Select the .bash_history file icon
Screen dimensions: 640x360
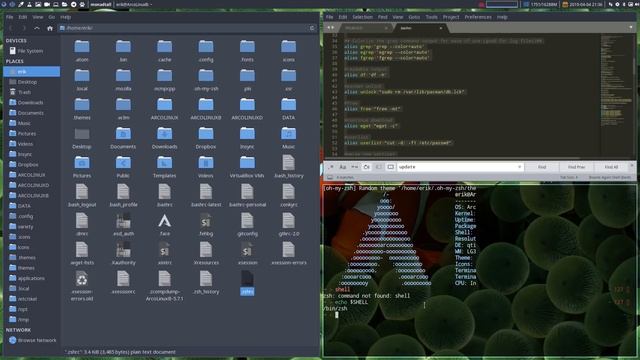coord(289,162)
